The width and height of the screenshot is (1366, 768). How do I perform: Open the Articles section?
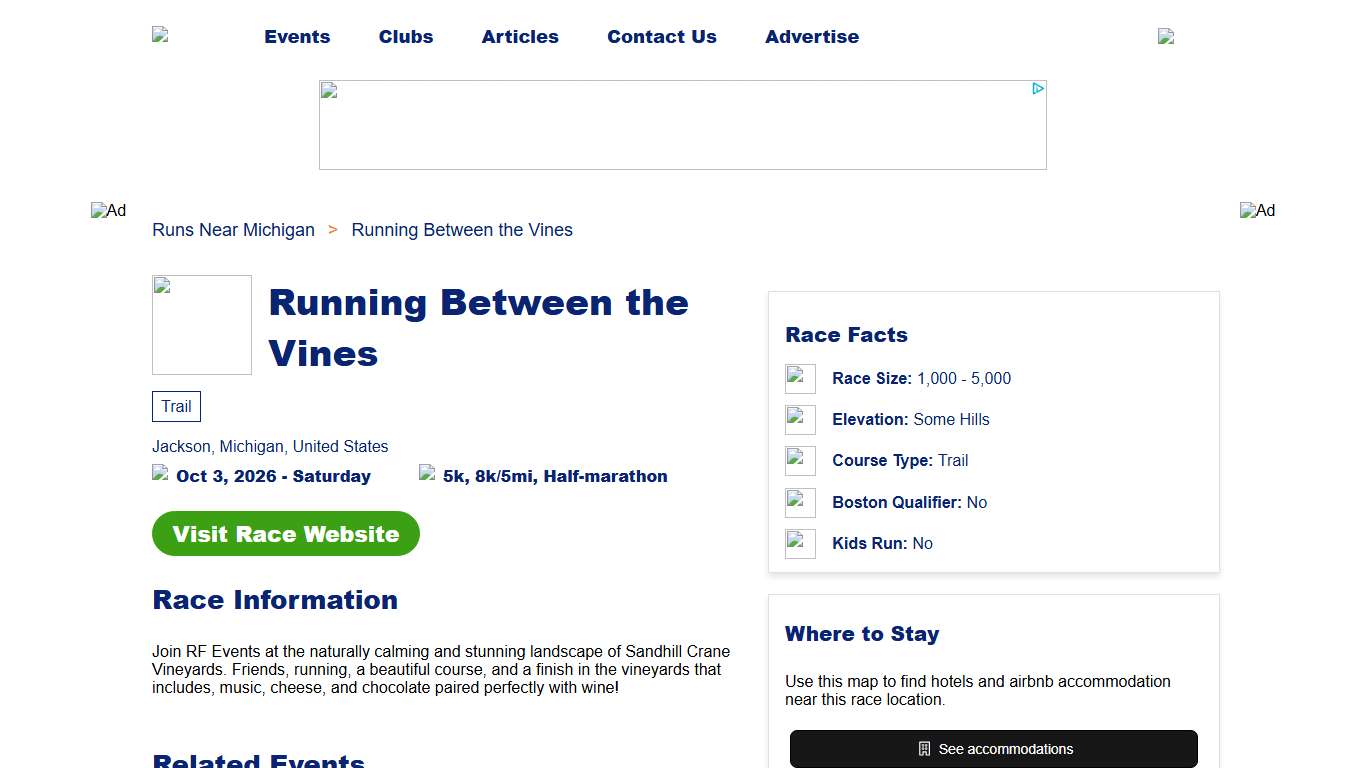click(520, 37)
